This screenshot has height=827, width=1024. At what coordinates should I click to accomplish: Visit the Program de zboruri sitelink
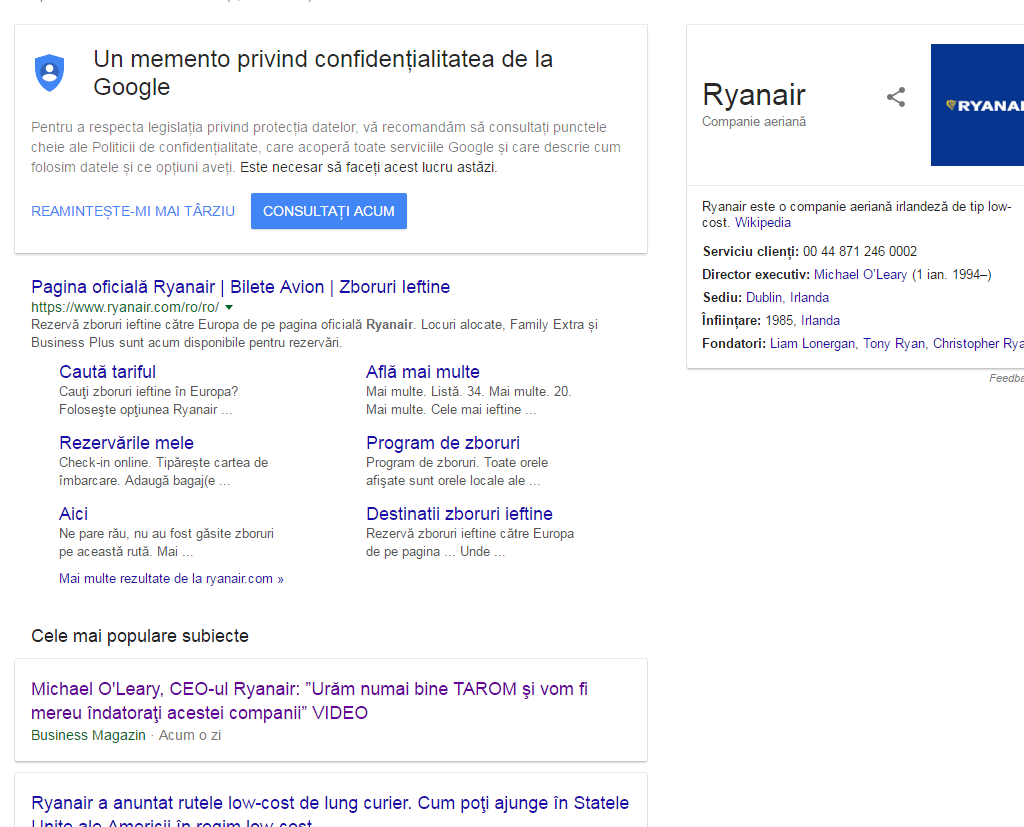coord(442,443)
